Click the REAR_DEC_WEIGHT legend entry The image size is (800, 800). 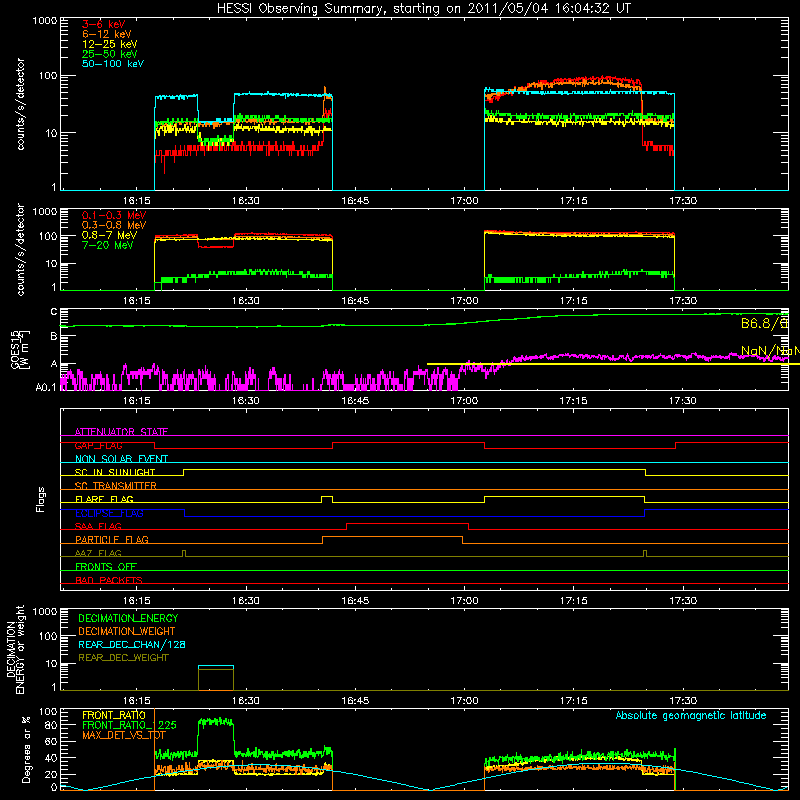pos(123,658)
